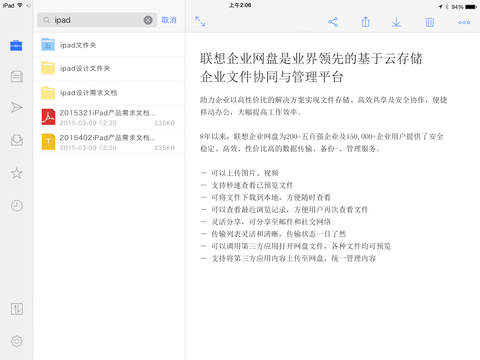Viewport: 480px width, 360px height.
Task: Click the export (upload arrow) icon
Action: point(366,22)
